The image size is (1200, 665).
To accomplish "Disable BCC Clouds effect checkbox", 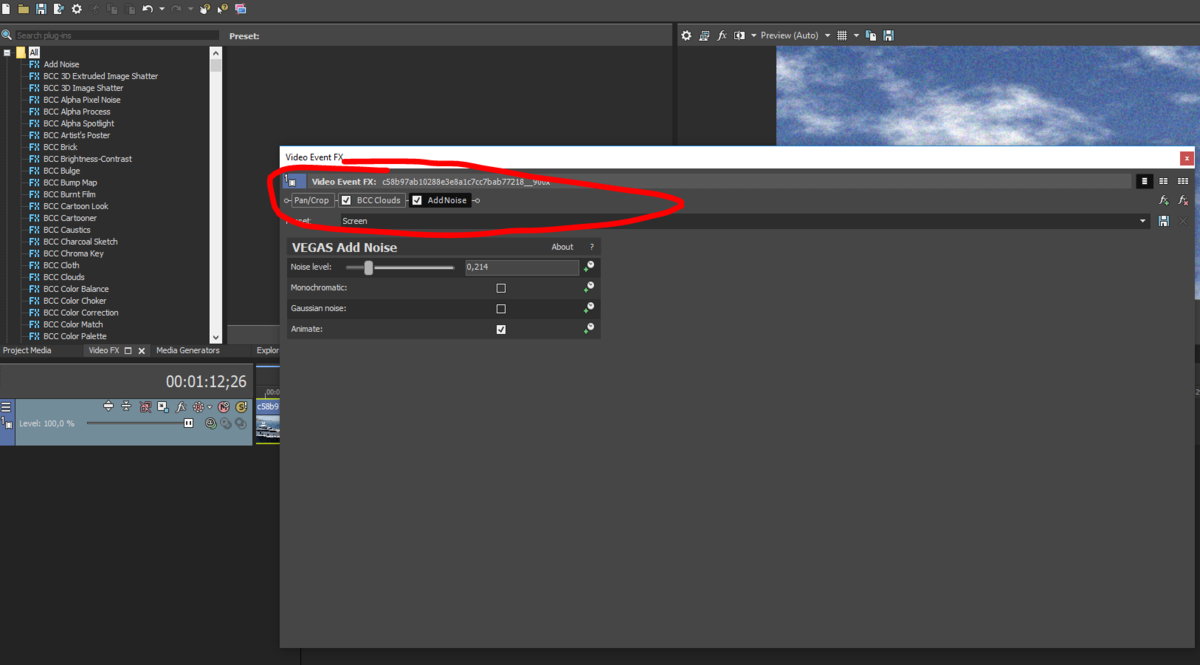I will click(x=347, y=200).
